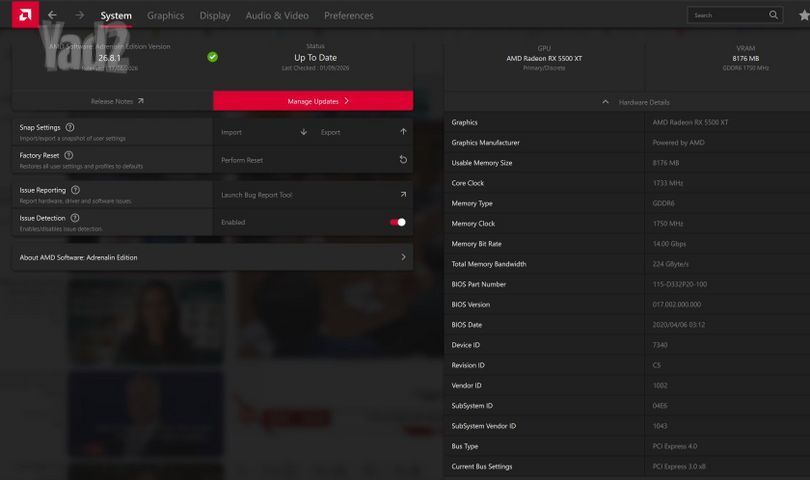Open the System tab
The image size is (810, 480).
tap(116, 16)
